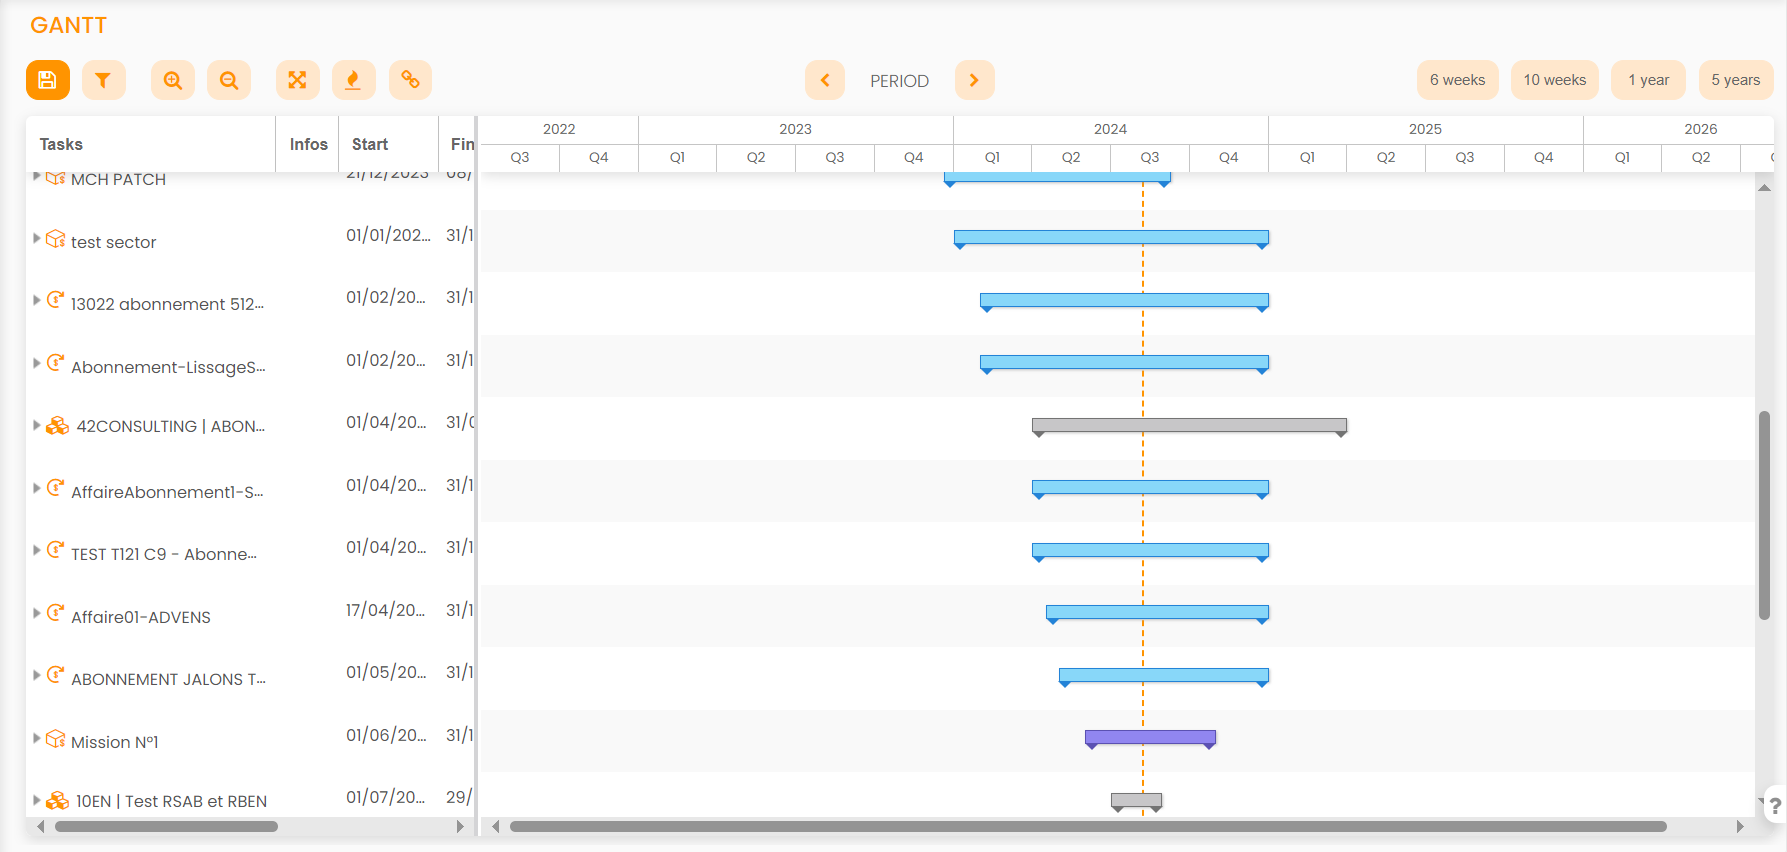Open the filter funnel tool
The width and height of the screenshot is (1787, 852).
[103, 80]
